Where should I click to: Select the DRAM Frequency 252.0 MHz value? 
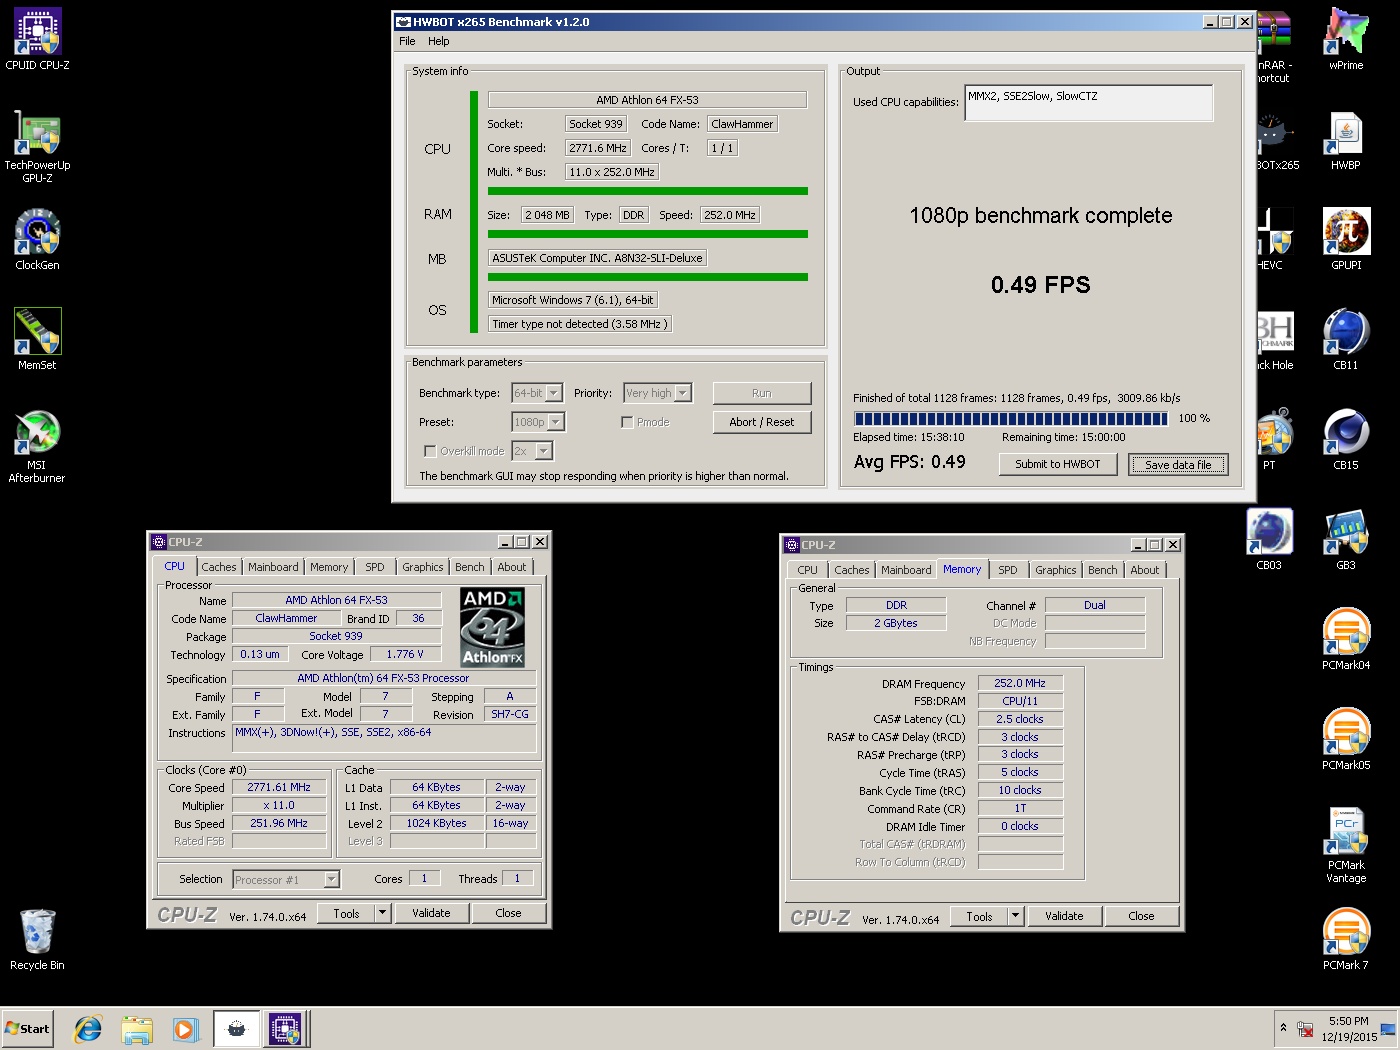(1020, 683)
